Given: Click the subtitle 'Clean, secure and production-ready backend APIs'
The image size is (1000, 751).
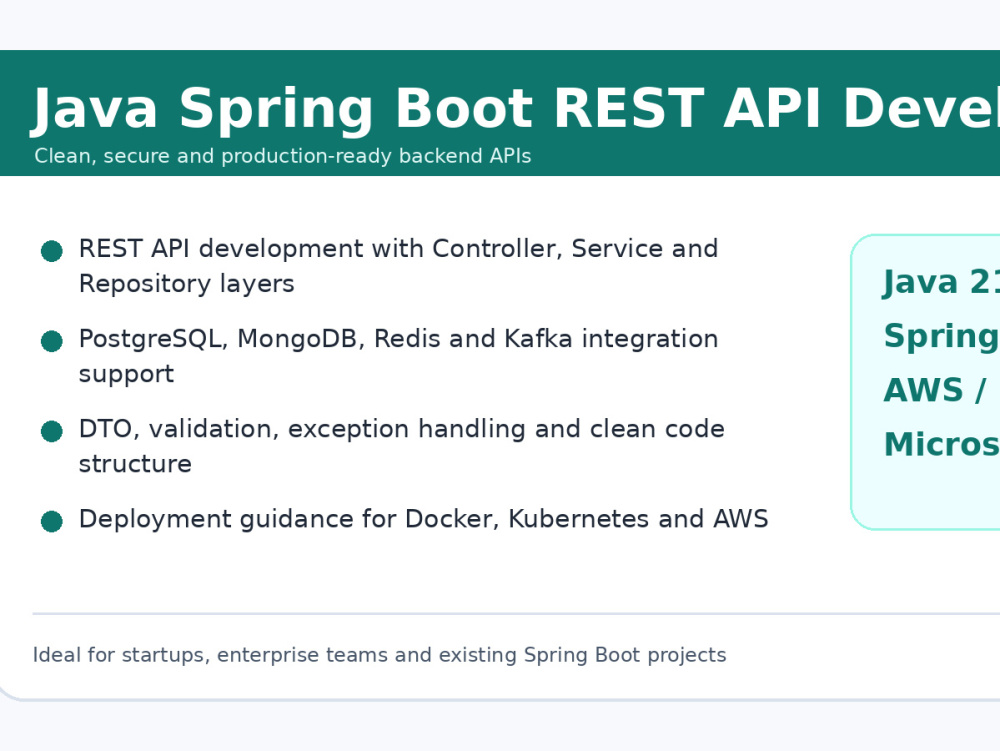Looking at the screenshot, I should tap(283, 156).
